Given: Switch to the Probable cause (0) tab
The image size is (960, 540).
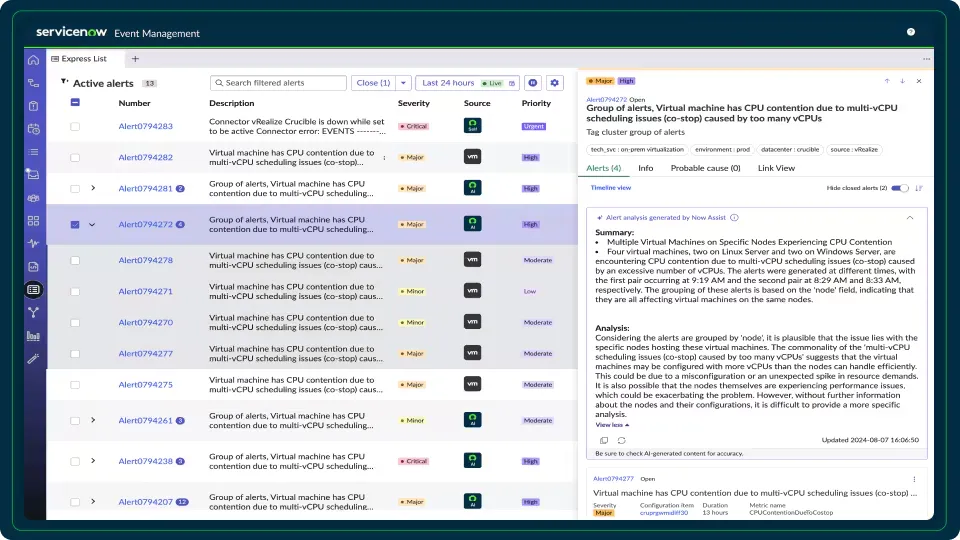Looking at the screenshot, I should (x=705, y=168).
